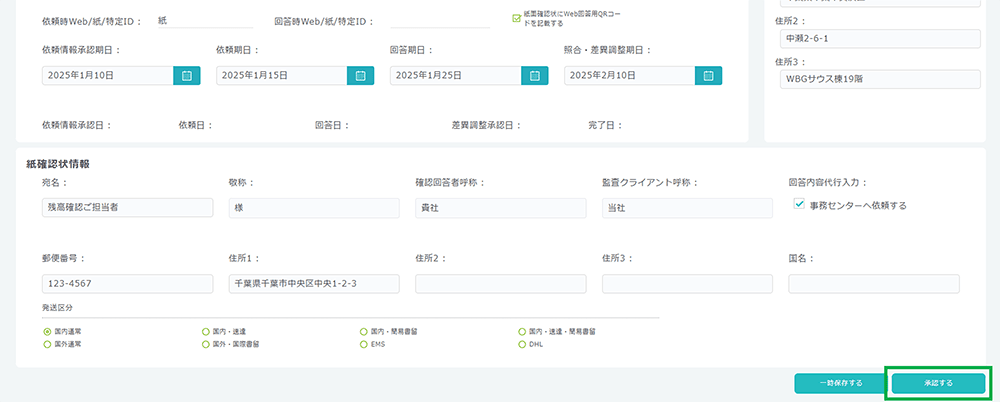Click the 一時保存する button
Image resolution: width=1000 pixels, height=402 pixels.
click(x=840, y=382)
